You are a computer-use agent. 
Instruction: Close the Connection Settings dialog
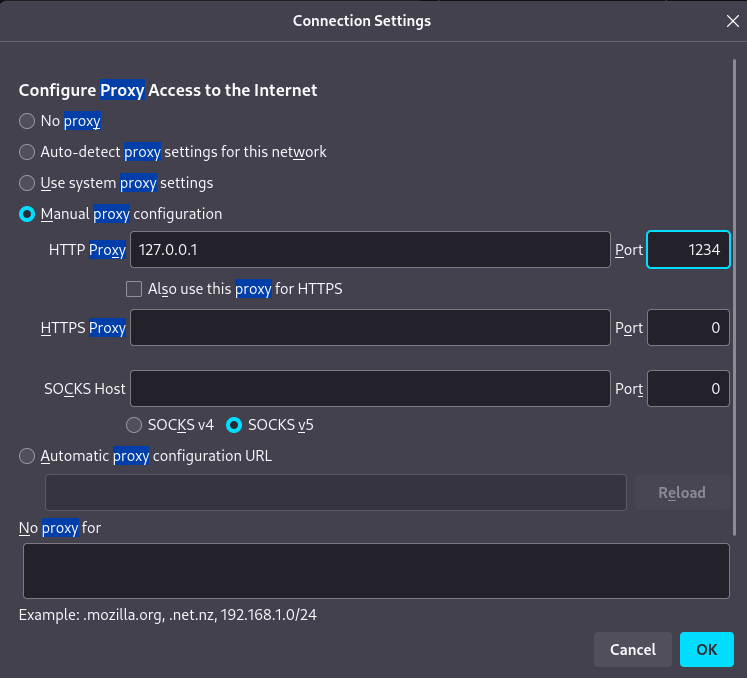732,21
